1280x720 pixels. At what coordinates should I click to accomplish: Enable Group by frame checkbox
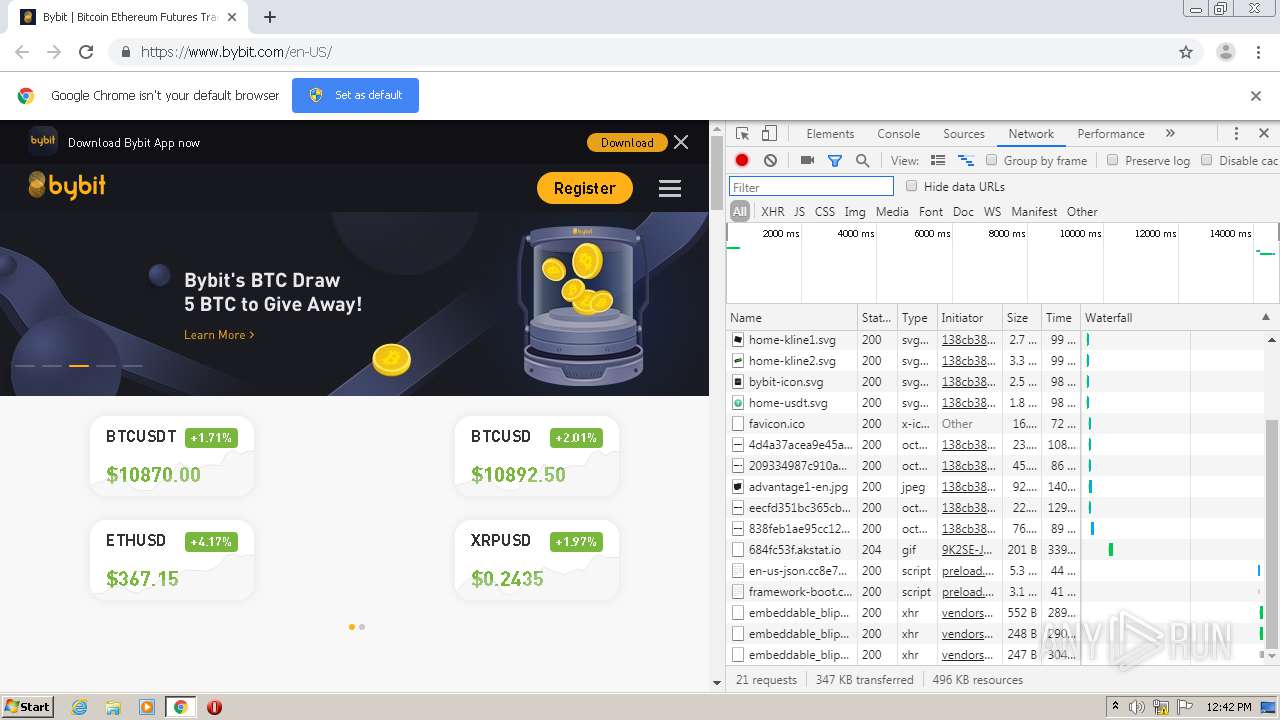tap(991, 160)
